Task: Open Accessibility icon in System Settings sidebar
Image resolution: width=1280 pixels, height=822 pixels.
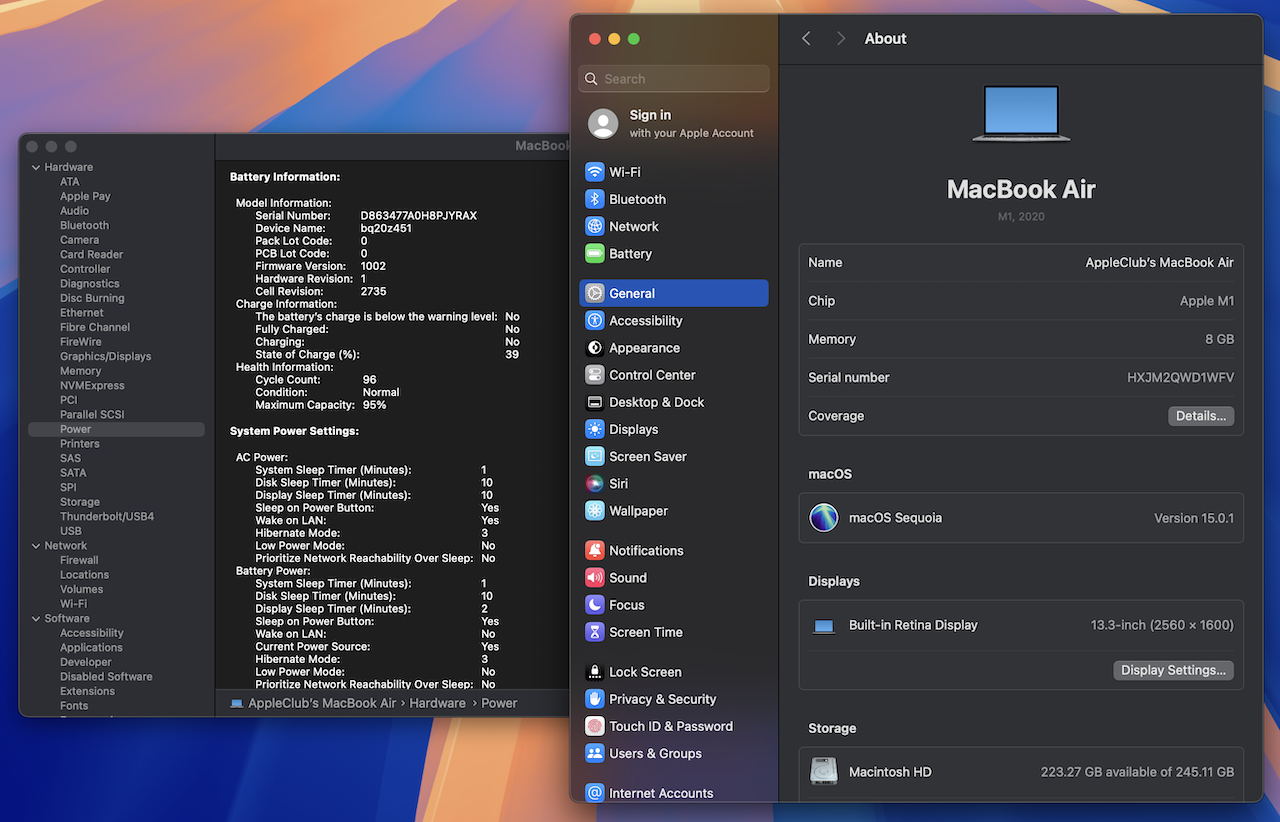Action: [x=595, y=320]
